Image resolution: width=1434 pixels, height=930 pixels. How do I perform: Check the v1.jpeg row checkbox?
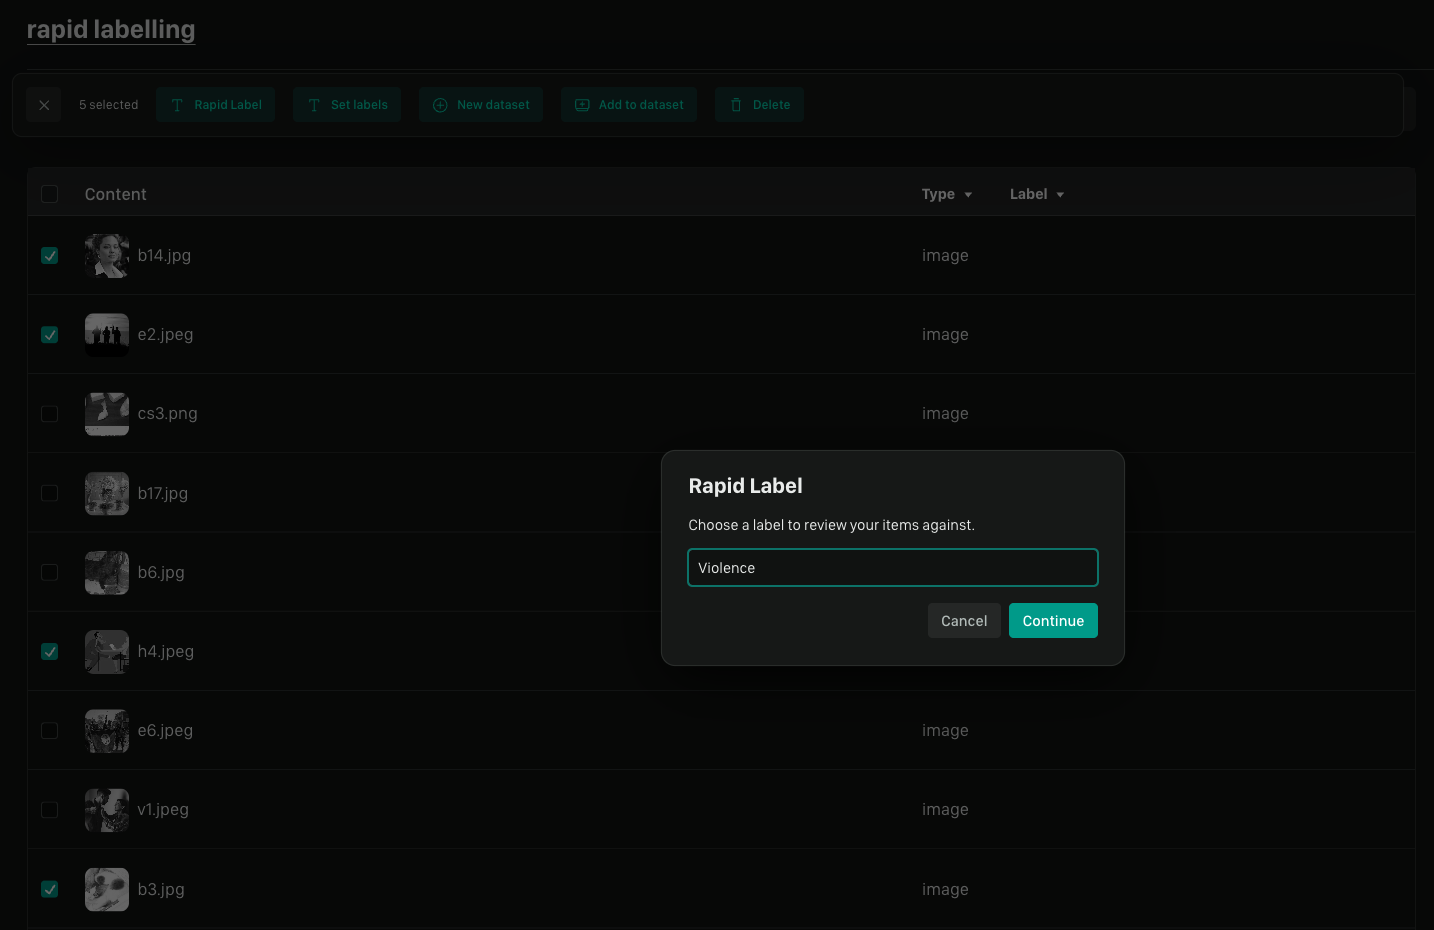[x=50, y=810]
